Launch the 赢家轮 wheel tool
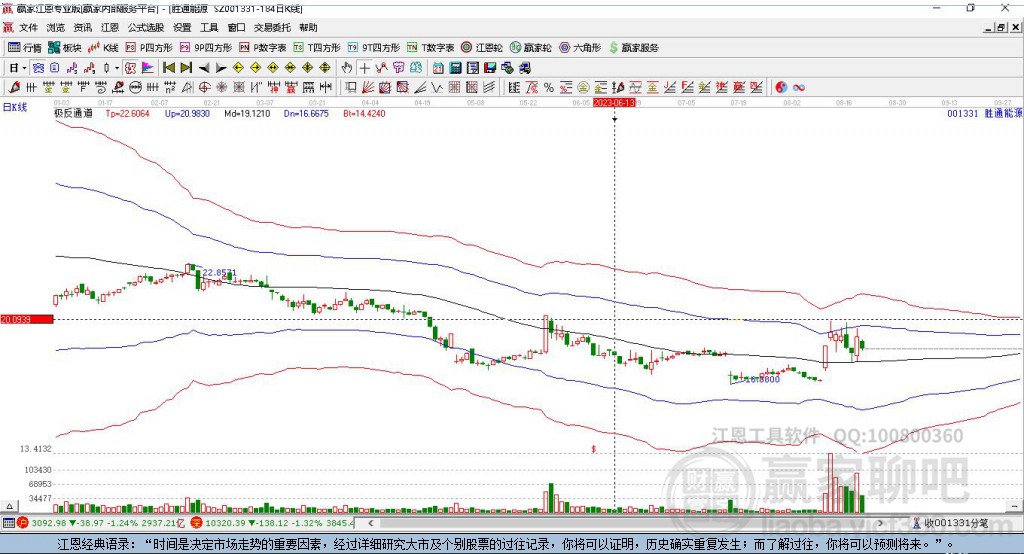Image resolution: width=1024 pixels, height=554 pixels. 530,48
